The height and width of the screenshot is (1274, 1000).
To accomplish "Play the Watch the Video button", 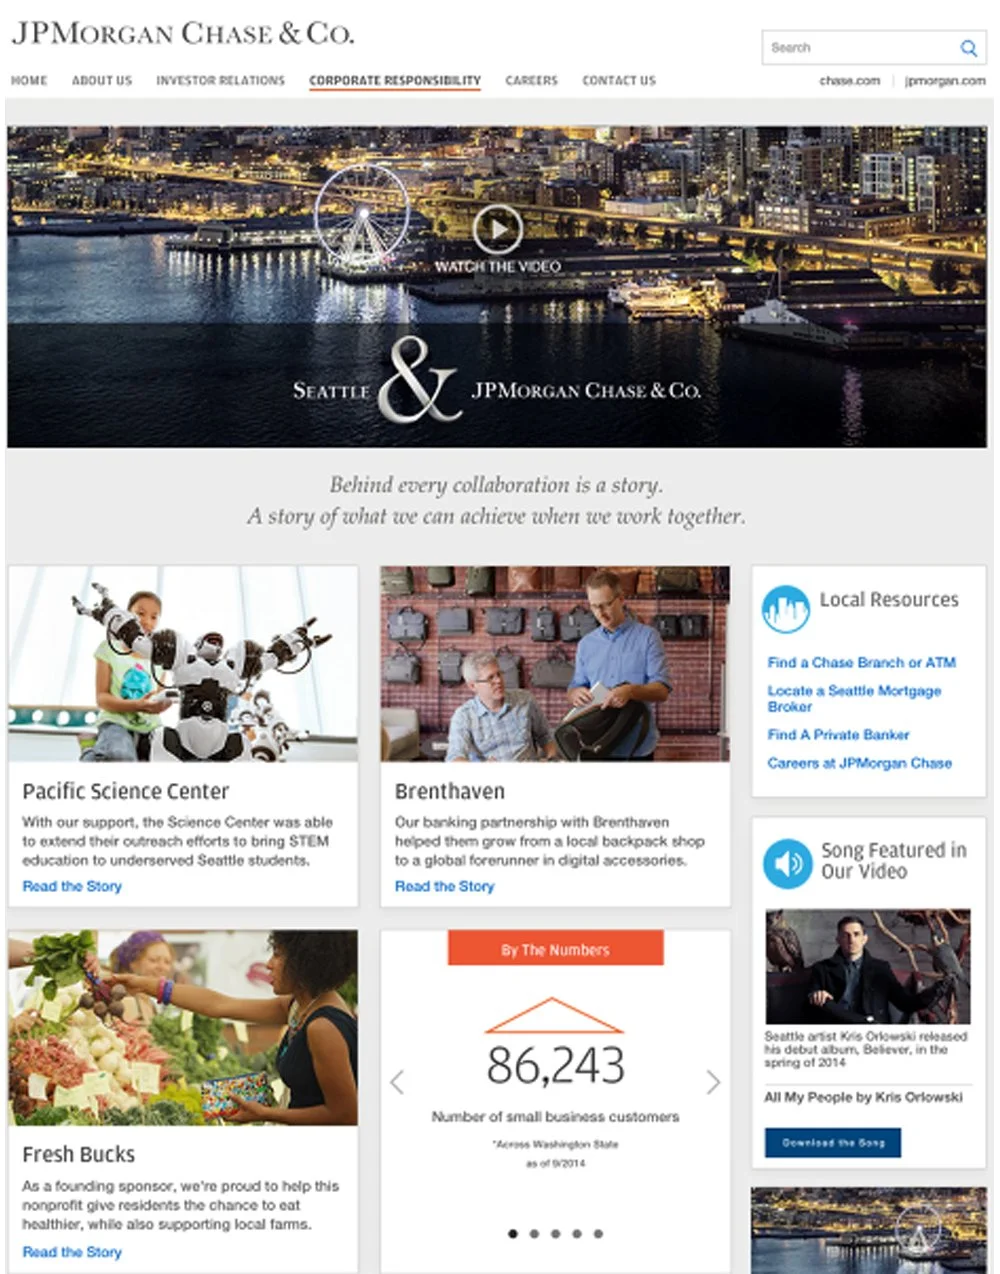I will [497, 230].
